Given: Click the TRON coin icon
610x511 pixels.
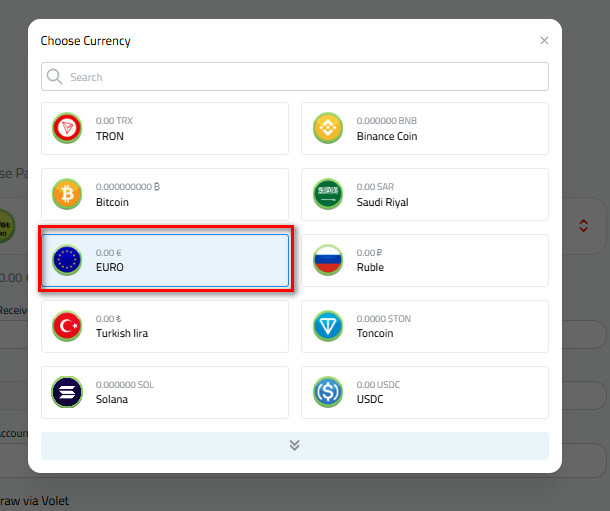Looking at the screenshot, I should (67, 128).
